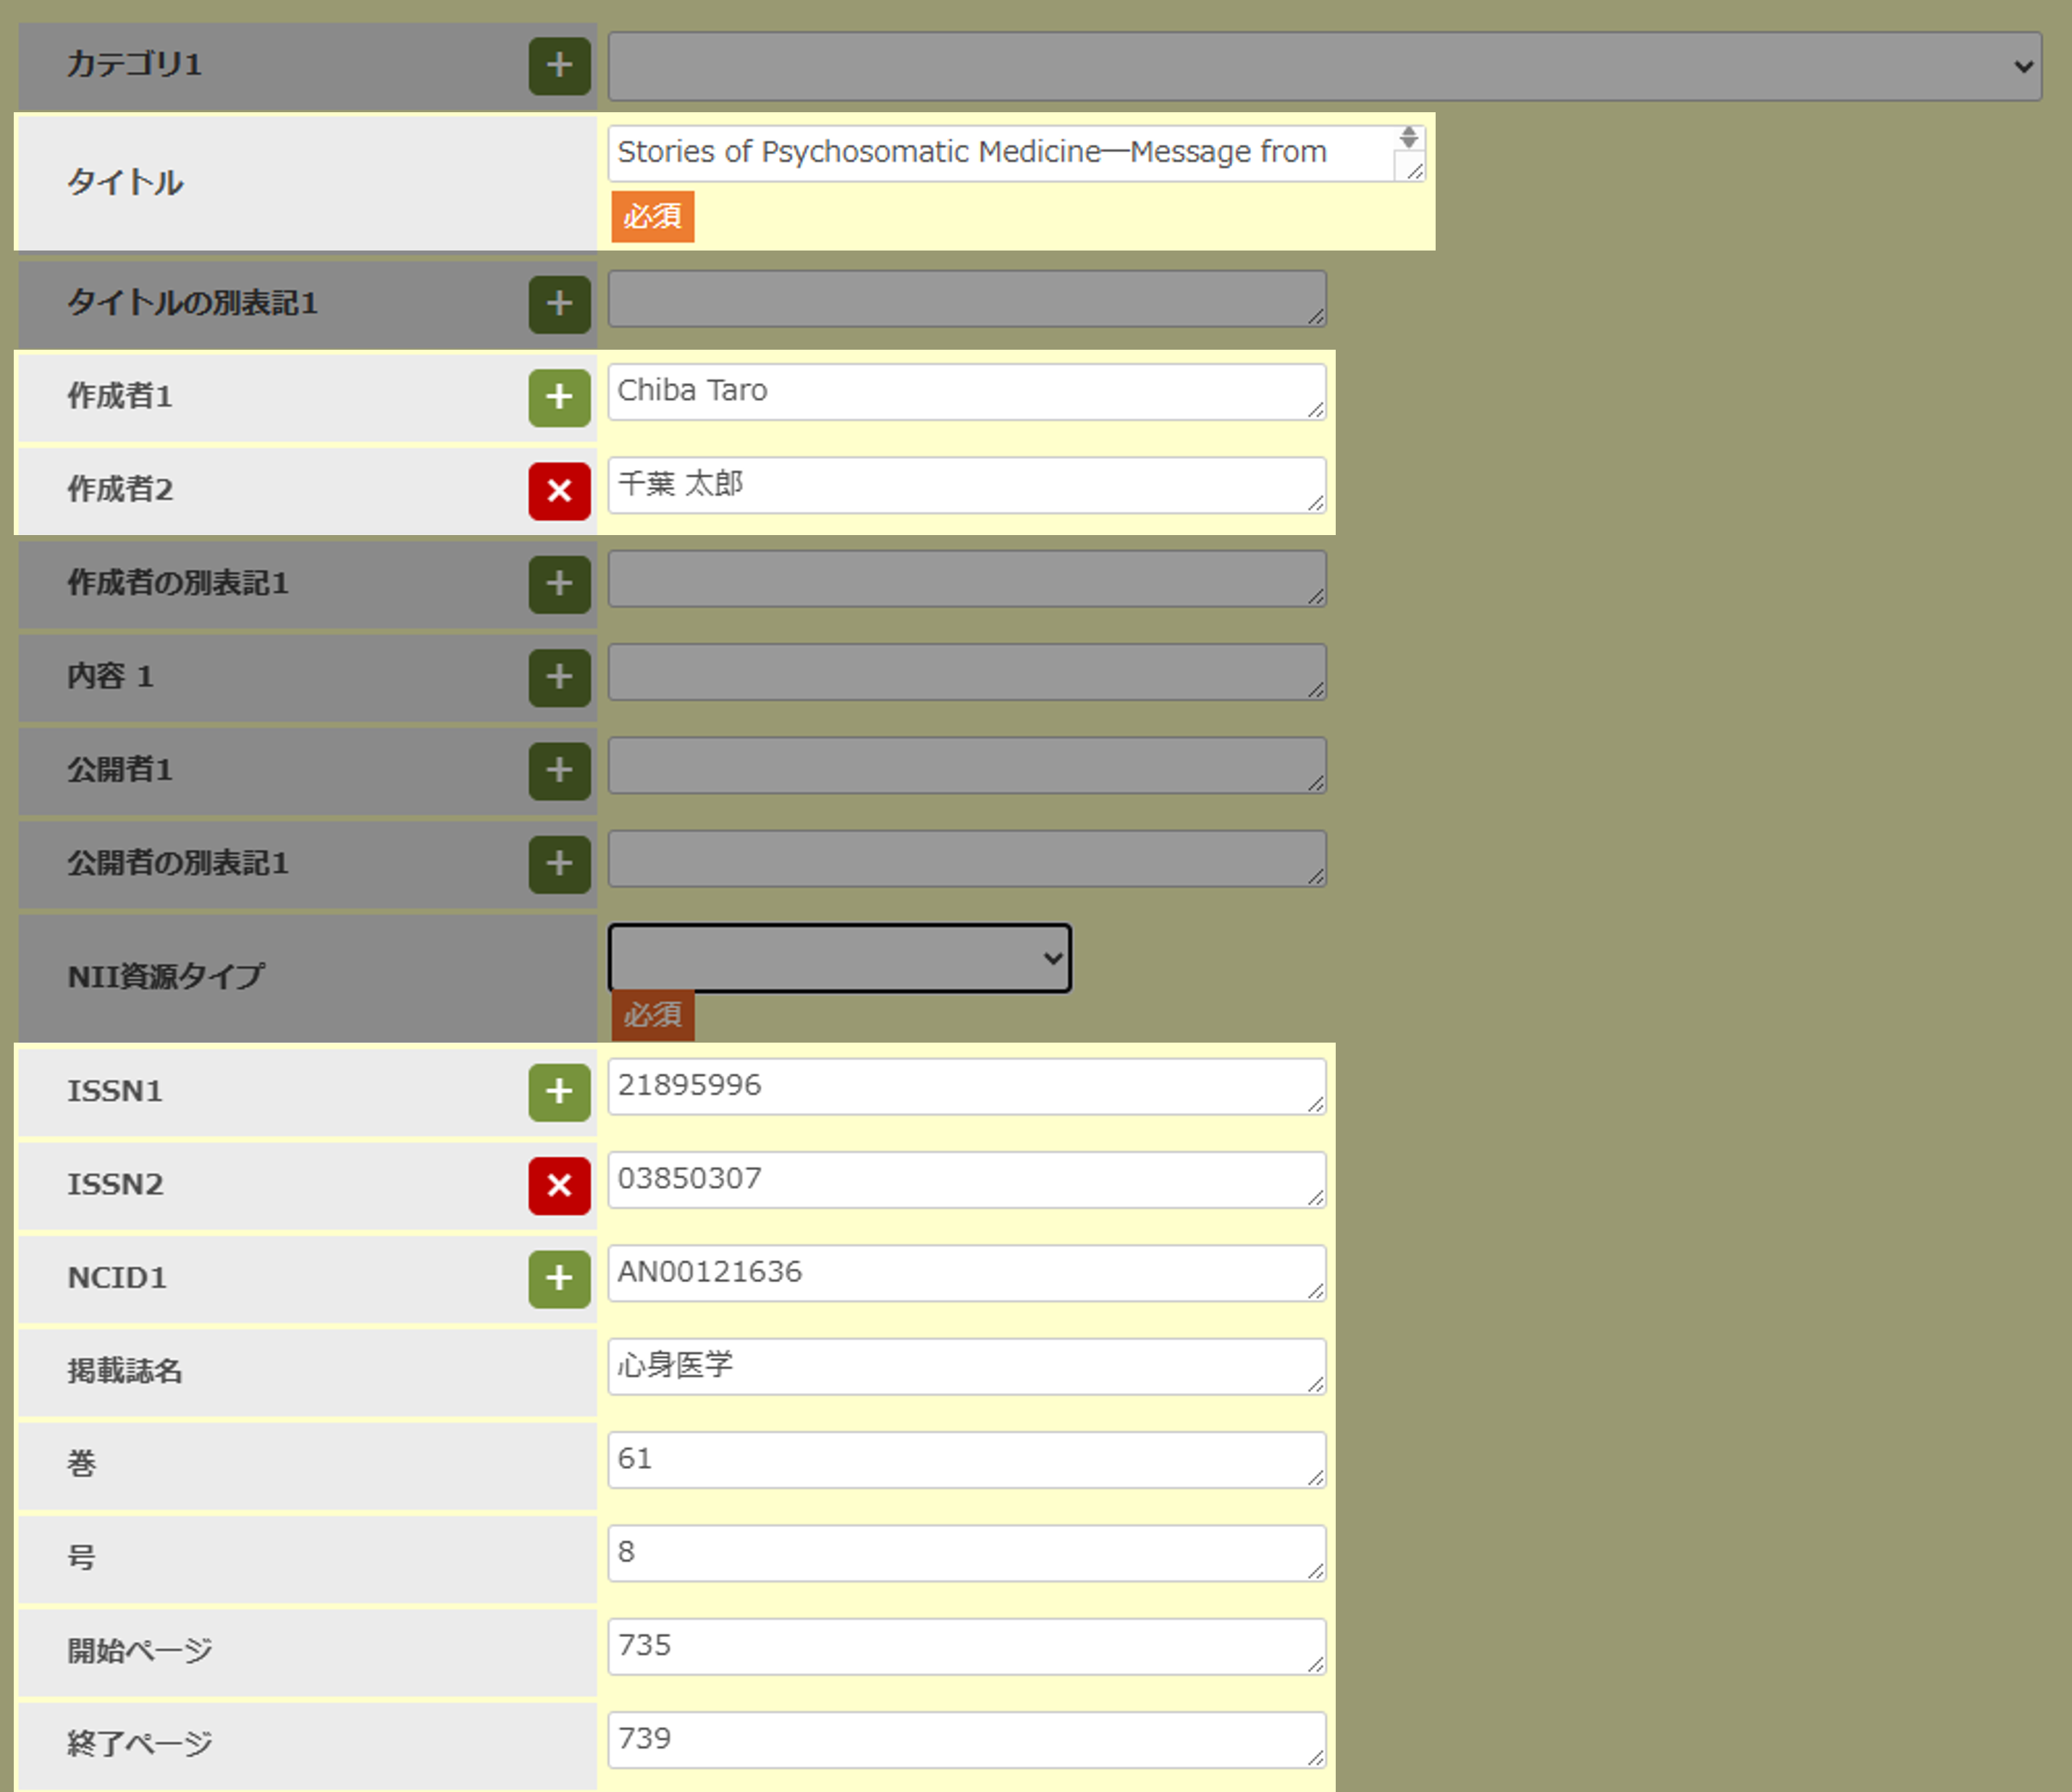The width and height of the screenshot is (2072, 1792).
Task: Add another タイトルの別表記 field with plus icon
Action: (559, 304)
